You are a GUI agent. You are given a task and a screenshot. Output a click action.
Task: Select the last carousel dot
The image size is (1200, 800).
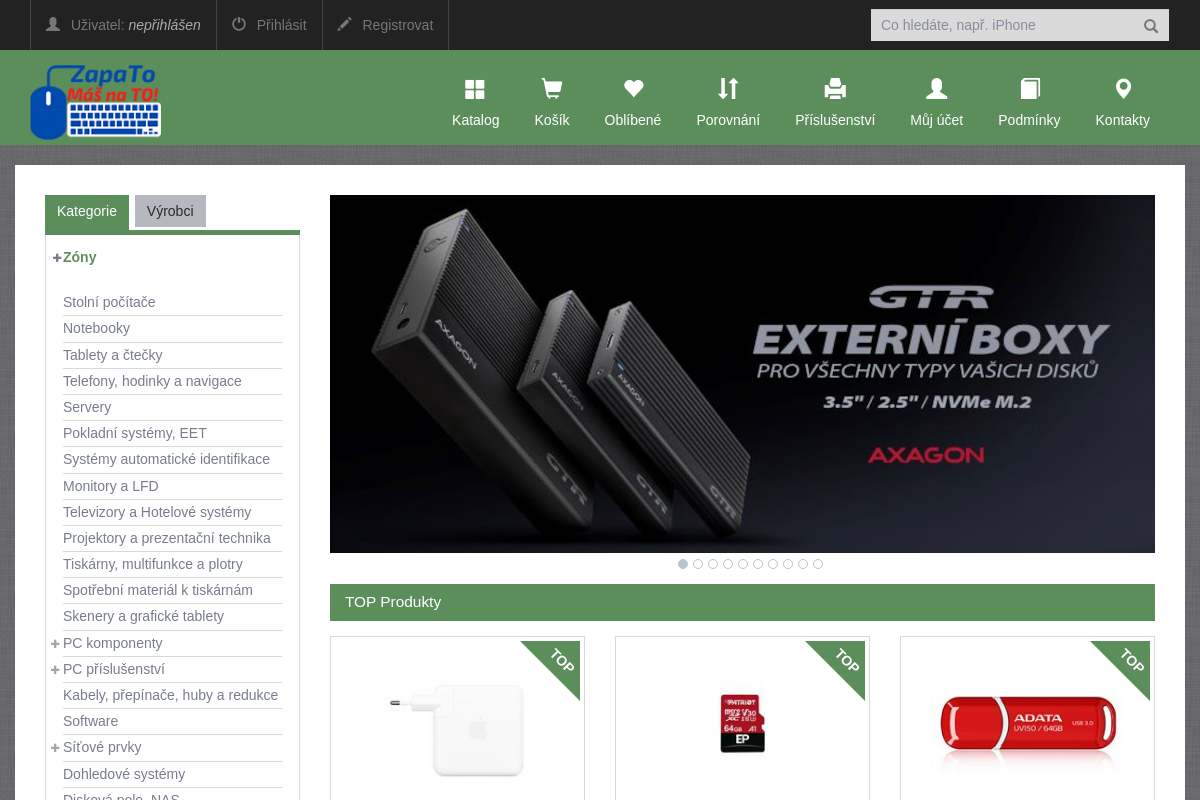click(818, 564)
